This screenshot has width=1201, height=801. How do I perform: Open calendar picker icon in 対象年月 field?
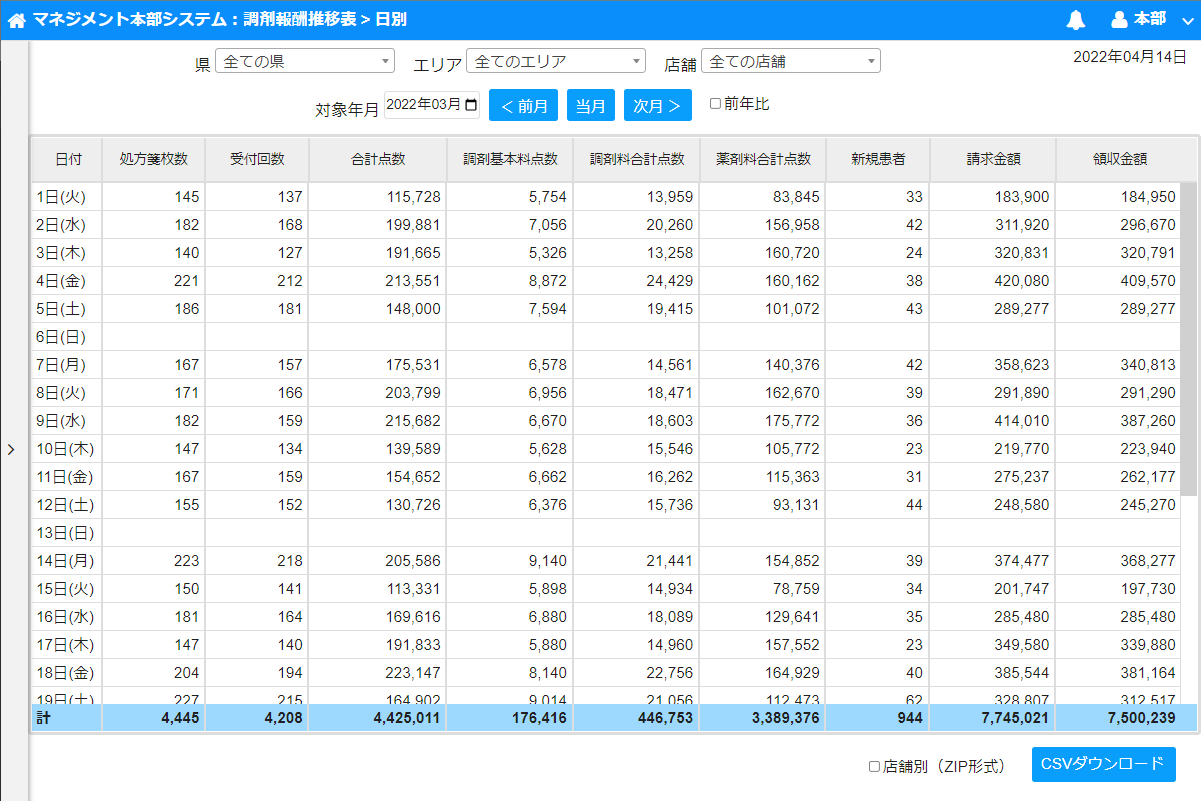click(x=471, y=105)
